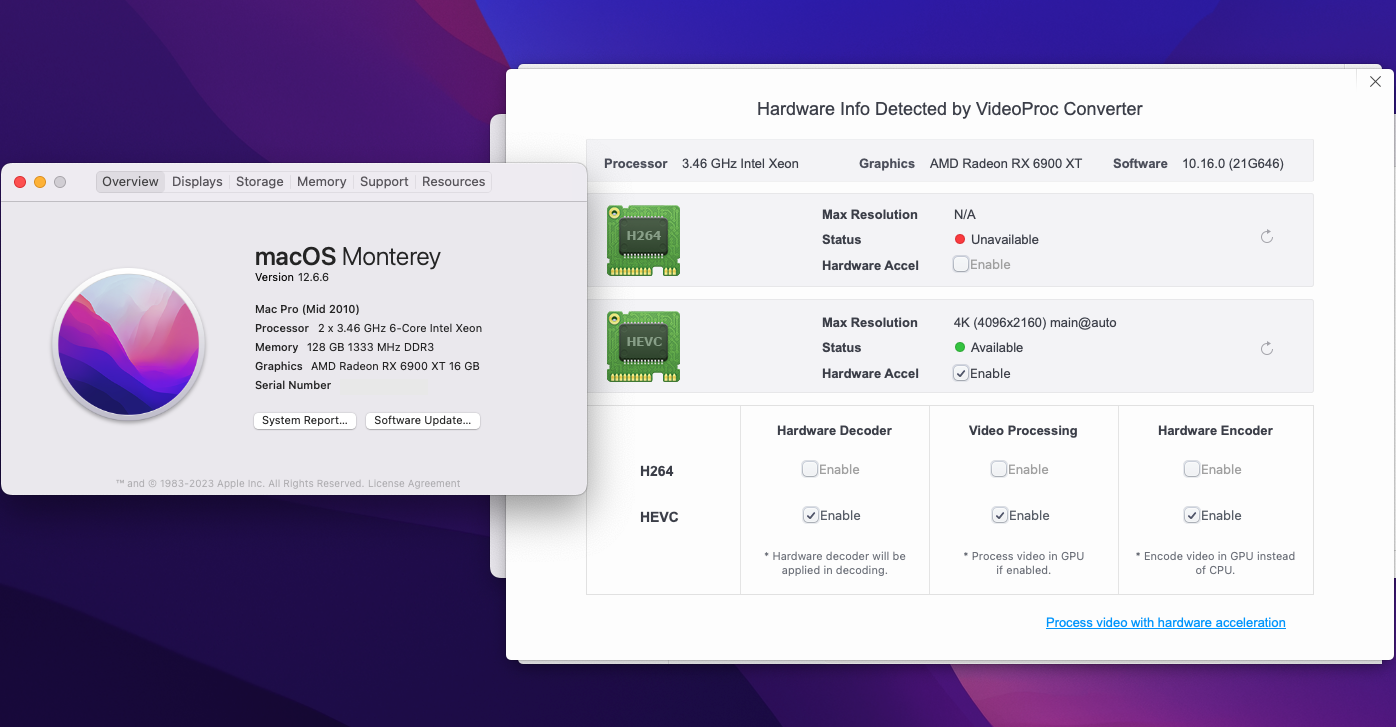This screenshot has height=727, width=1396.
Task: Open the Resources tab
Action: (454, 182)
